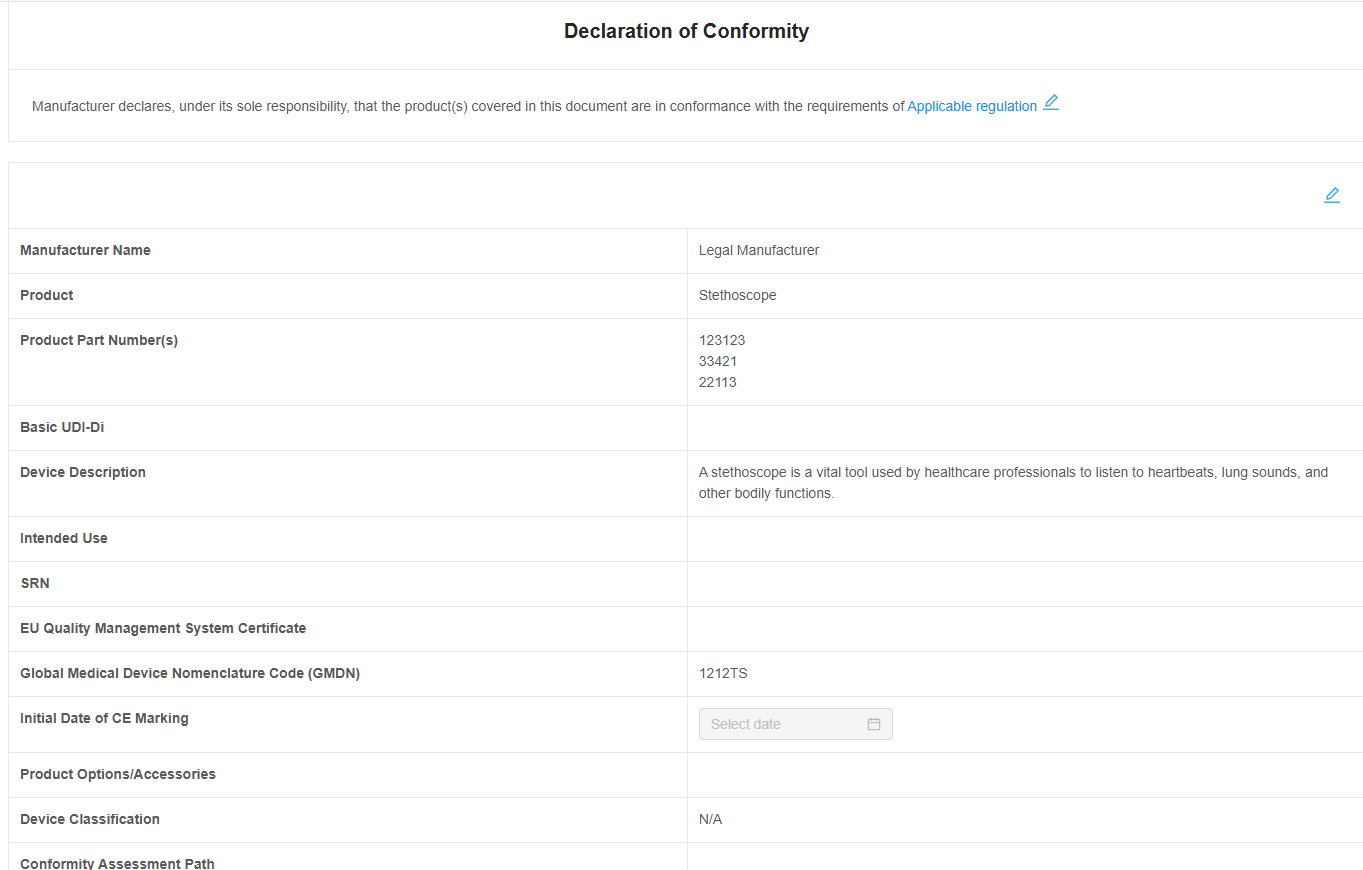
Task: Click the Select date input field
Action: [780, 724]
